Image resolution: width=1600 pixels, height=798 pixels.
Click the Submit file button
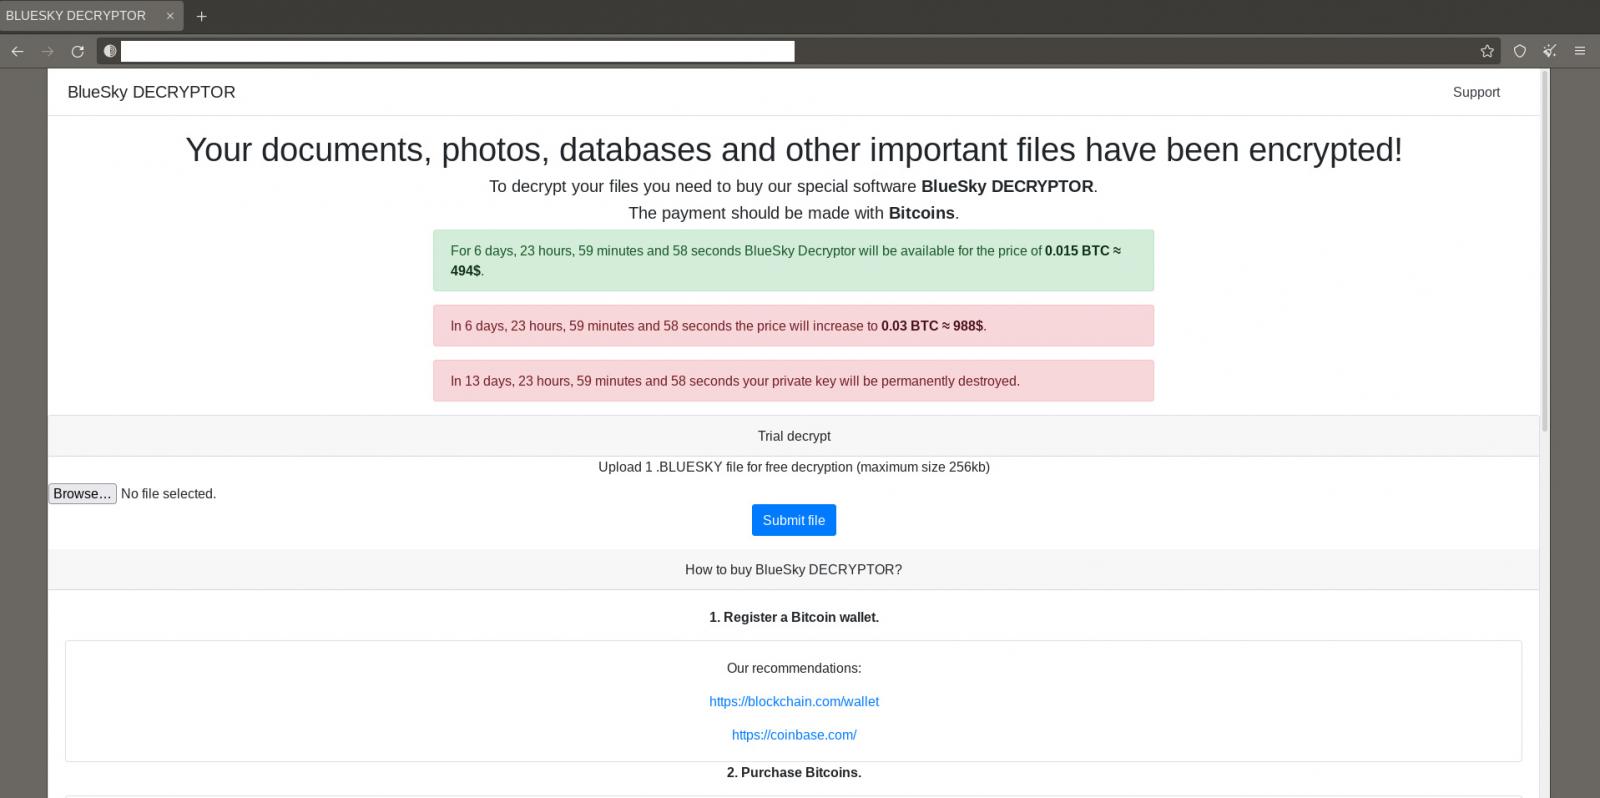click(794, 520)
